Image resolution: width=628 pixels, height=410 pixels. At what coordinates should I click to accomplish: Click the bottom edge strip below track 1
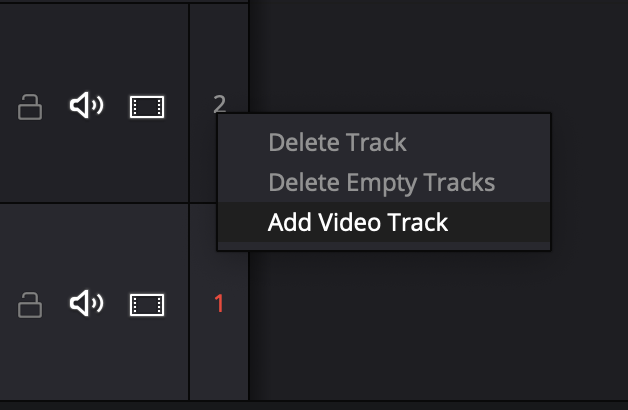pyautogui.click(x=300, y=405)
